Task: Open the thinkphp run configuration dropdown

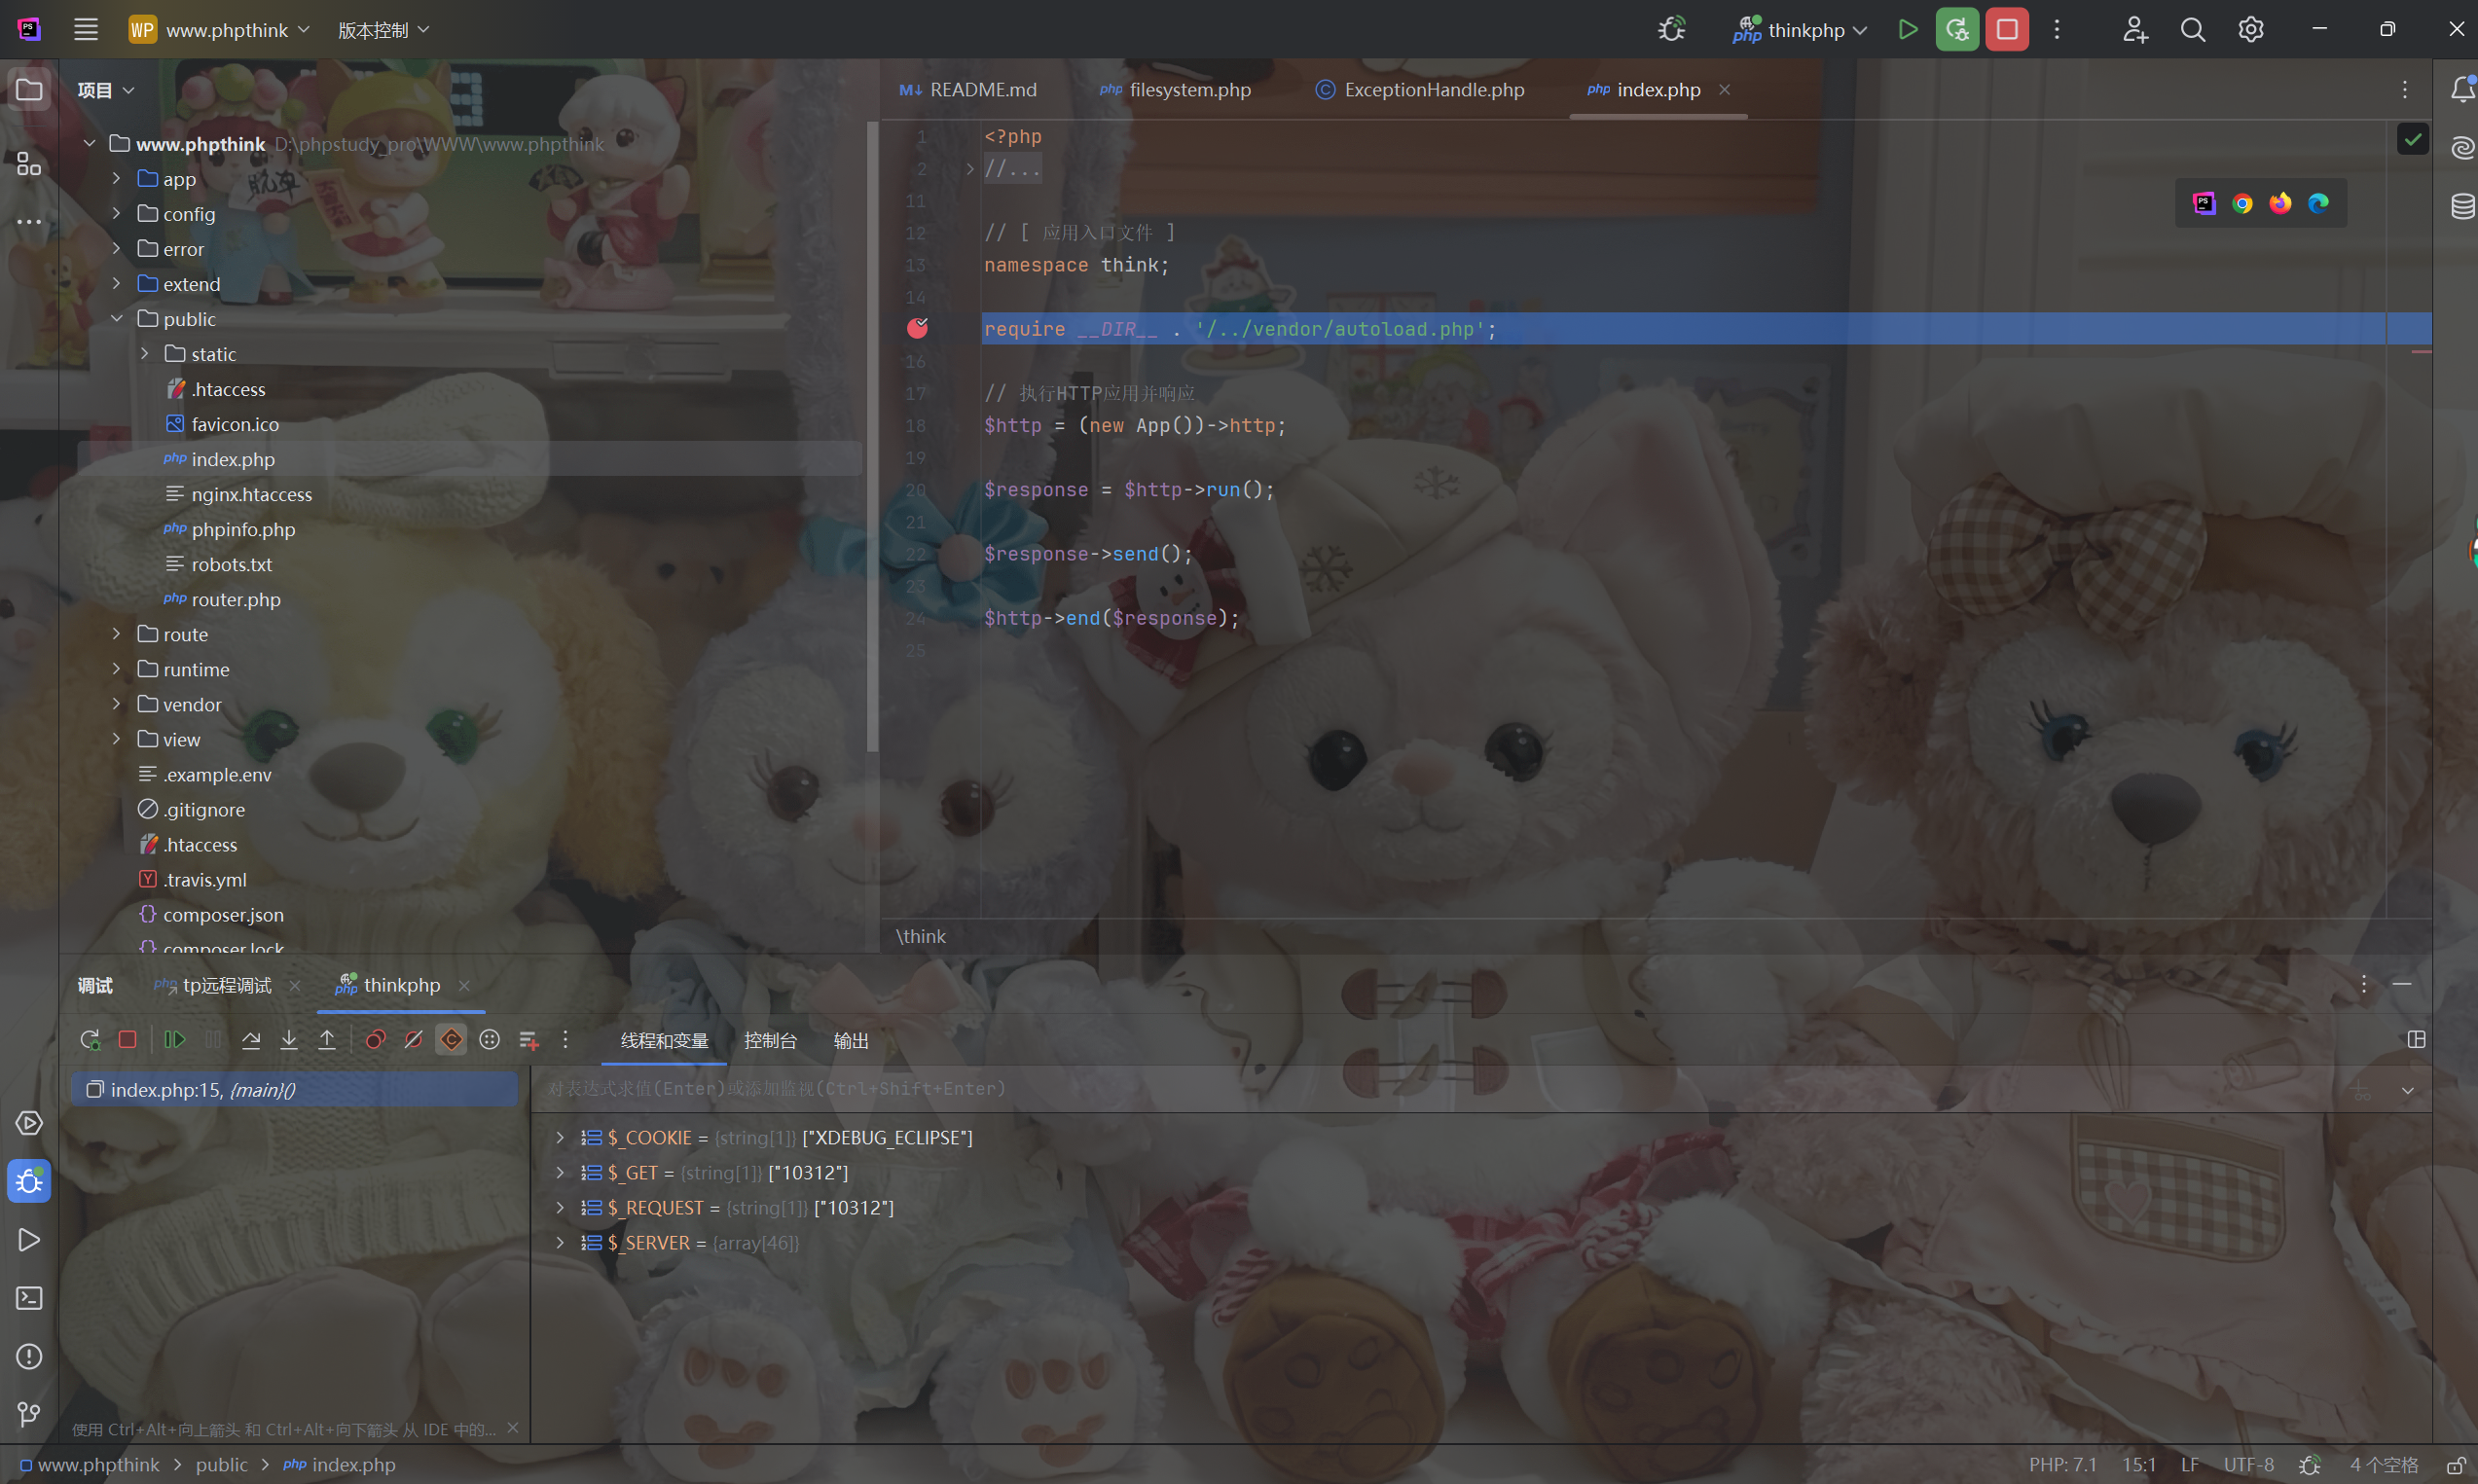Action: pyautogui.click(x=1807, y=30)
